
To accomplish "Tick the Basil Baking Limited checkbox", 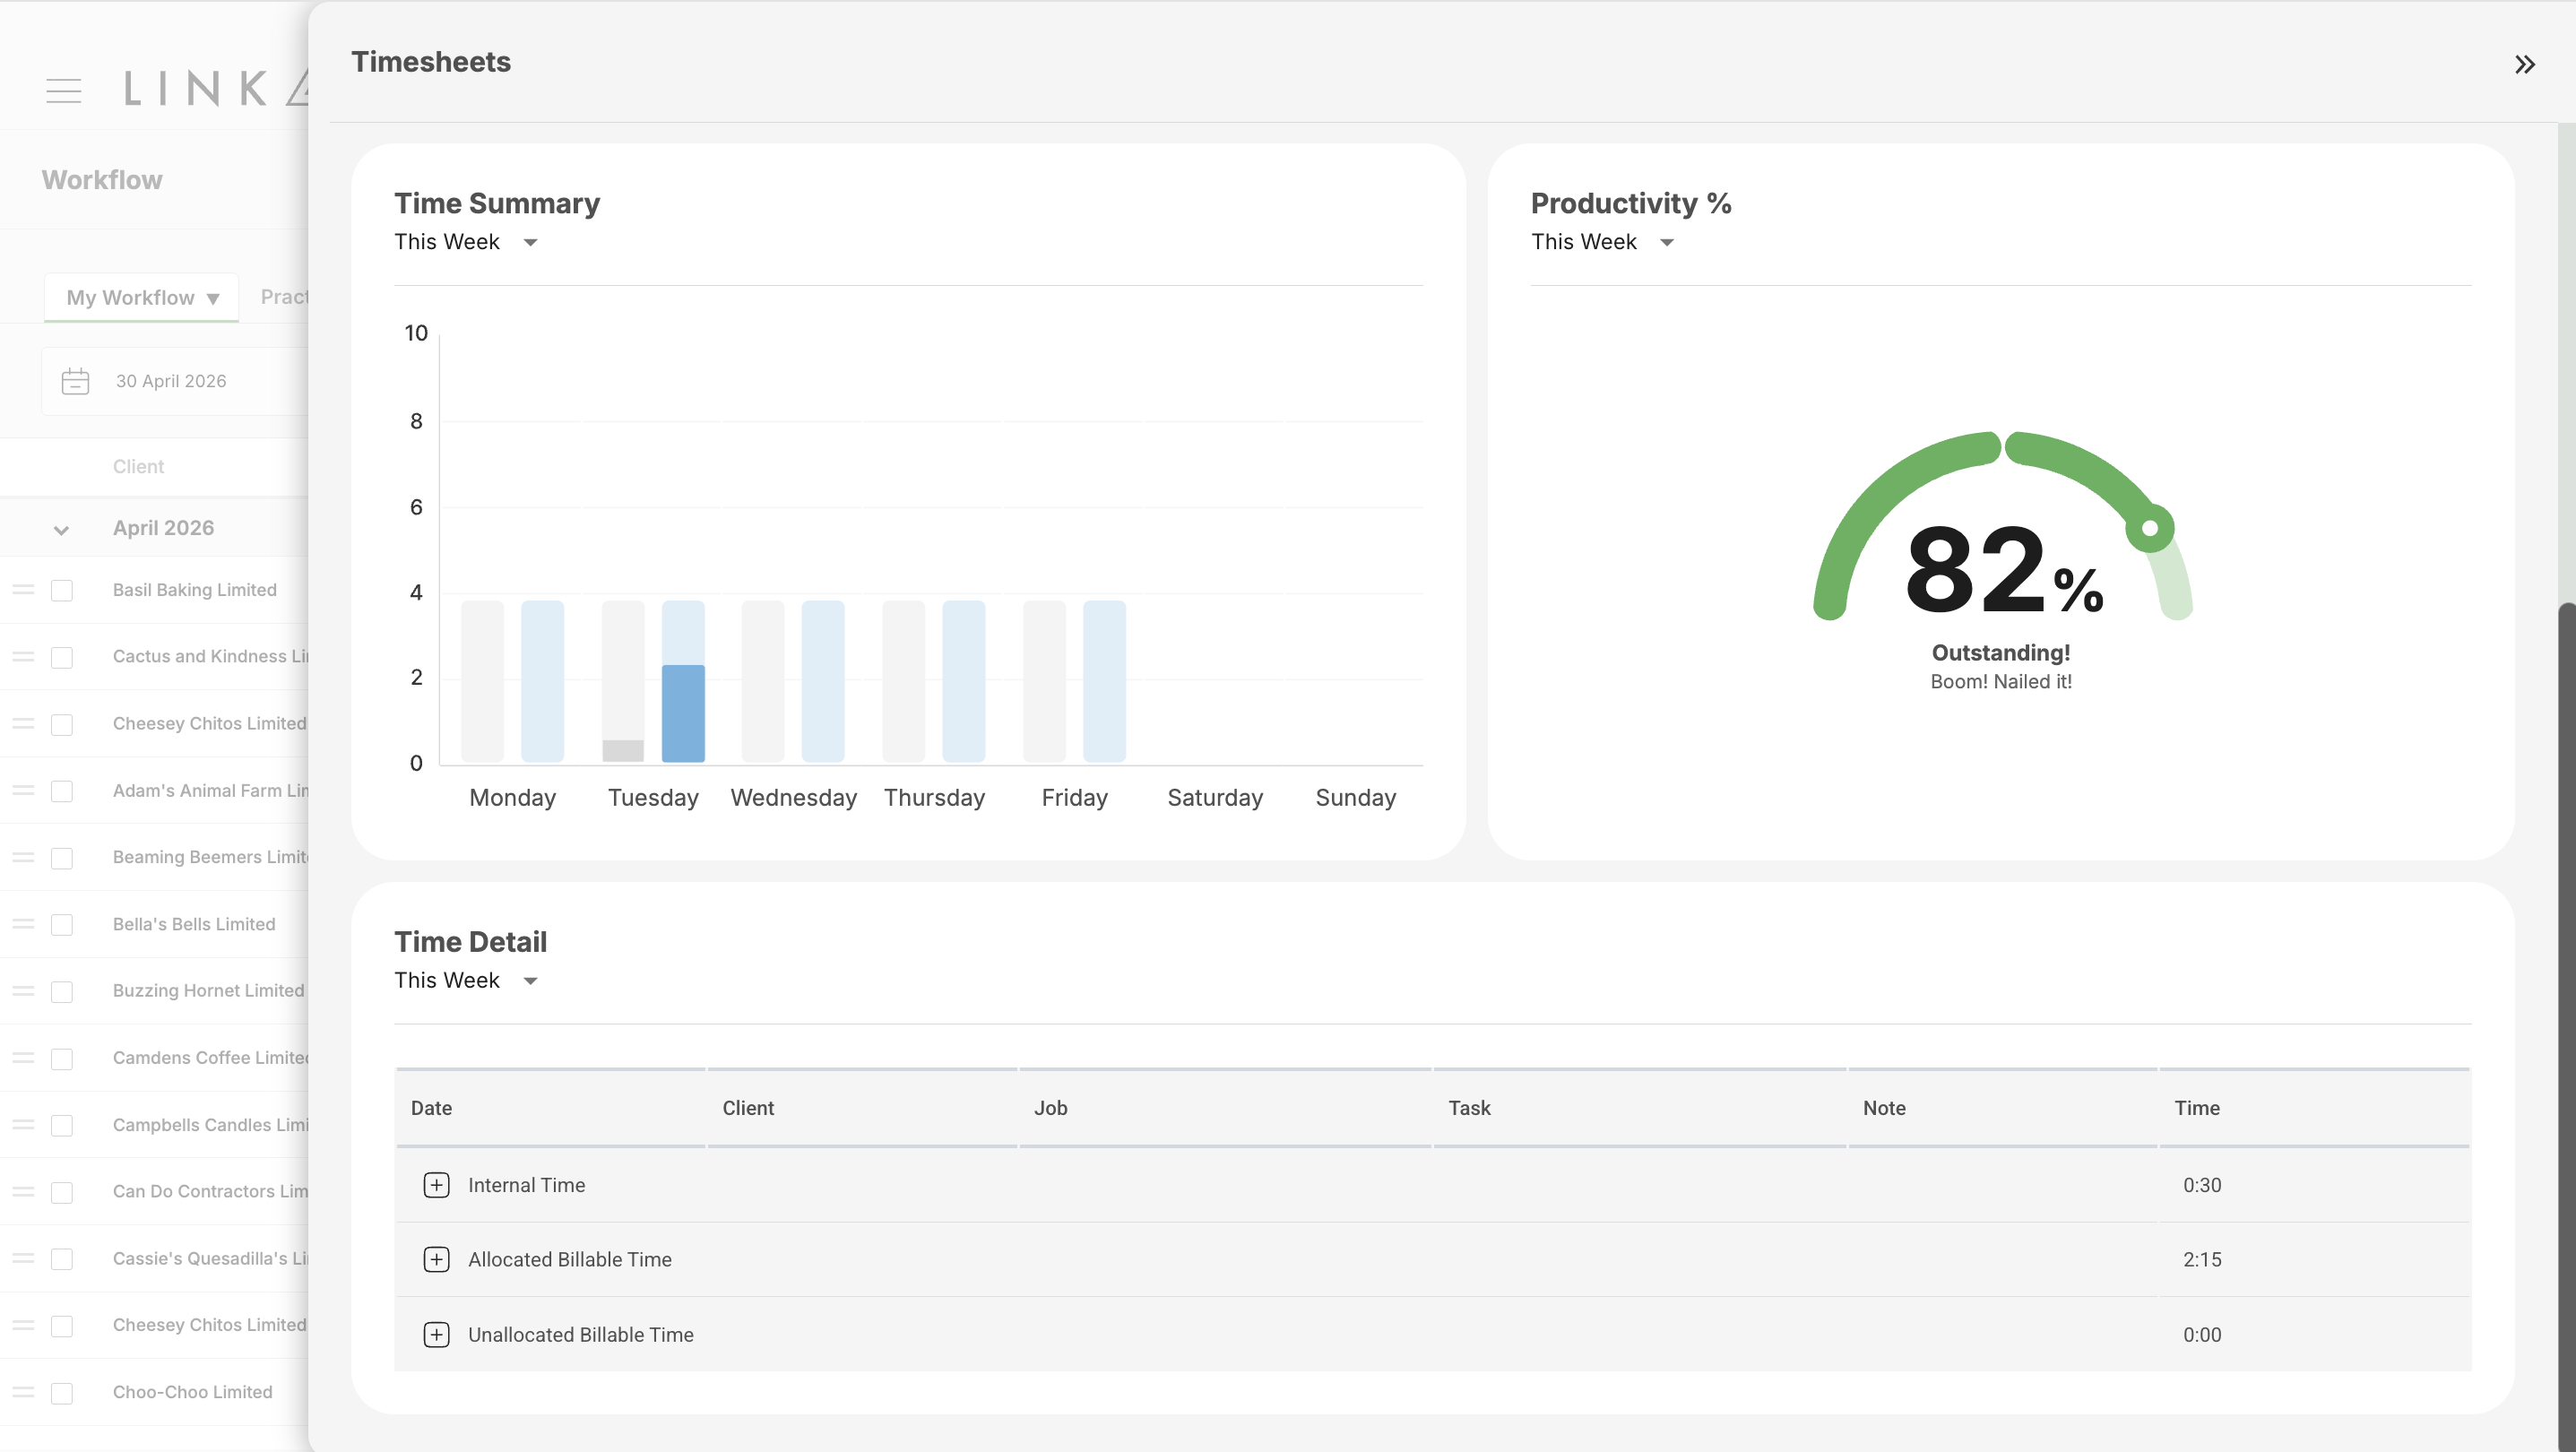I will tap(62, 590).
